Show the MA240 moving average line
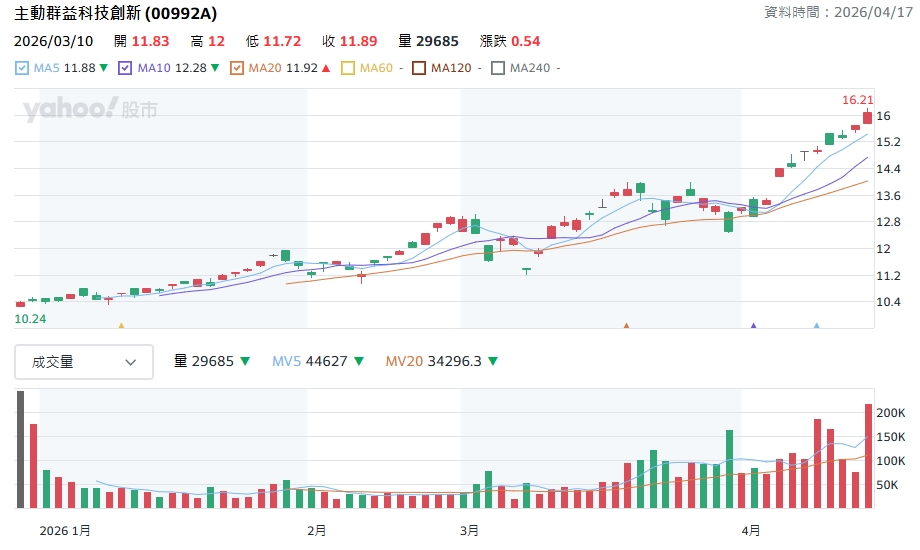920x550 pixels. click(x=498, y=68)
